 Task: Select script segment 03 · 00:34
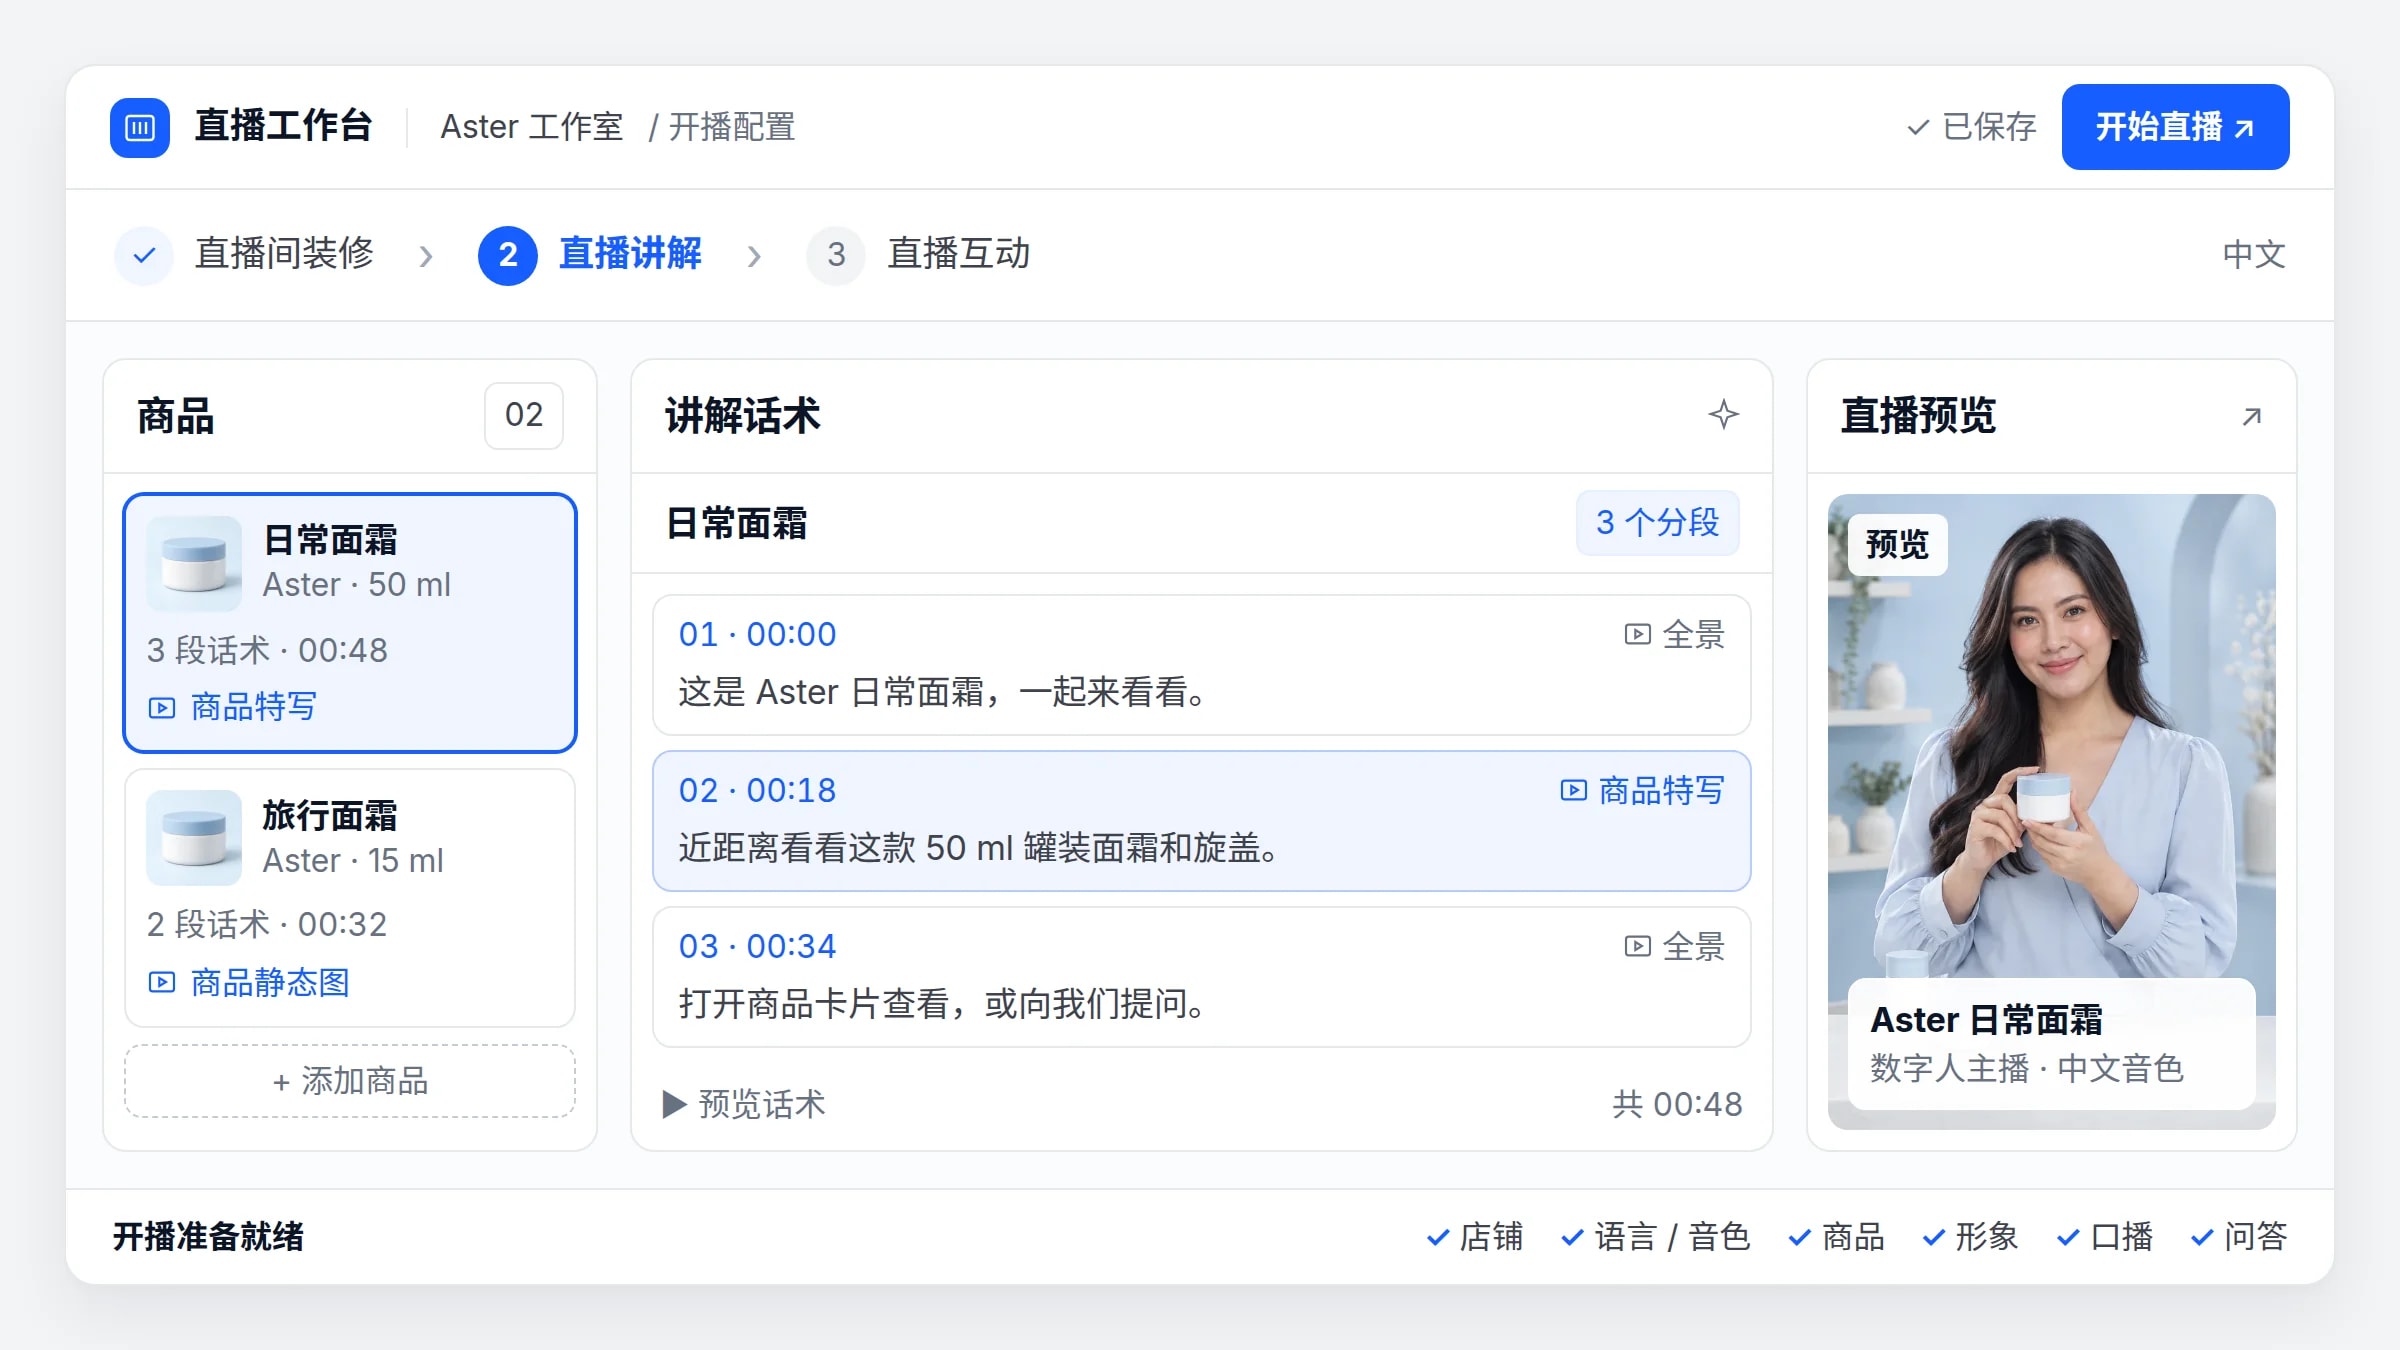click(1201, 977)
